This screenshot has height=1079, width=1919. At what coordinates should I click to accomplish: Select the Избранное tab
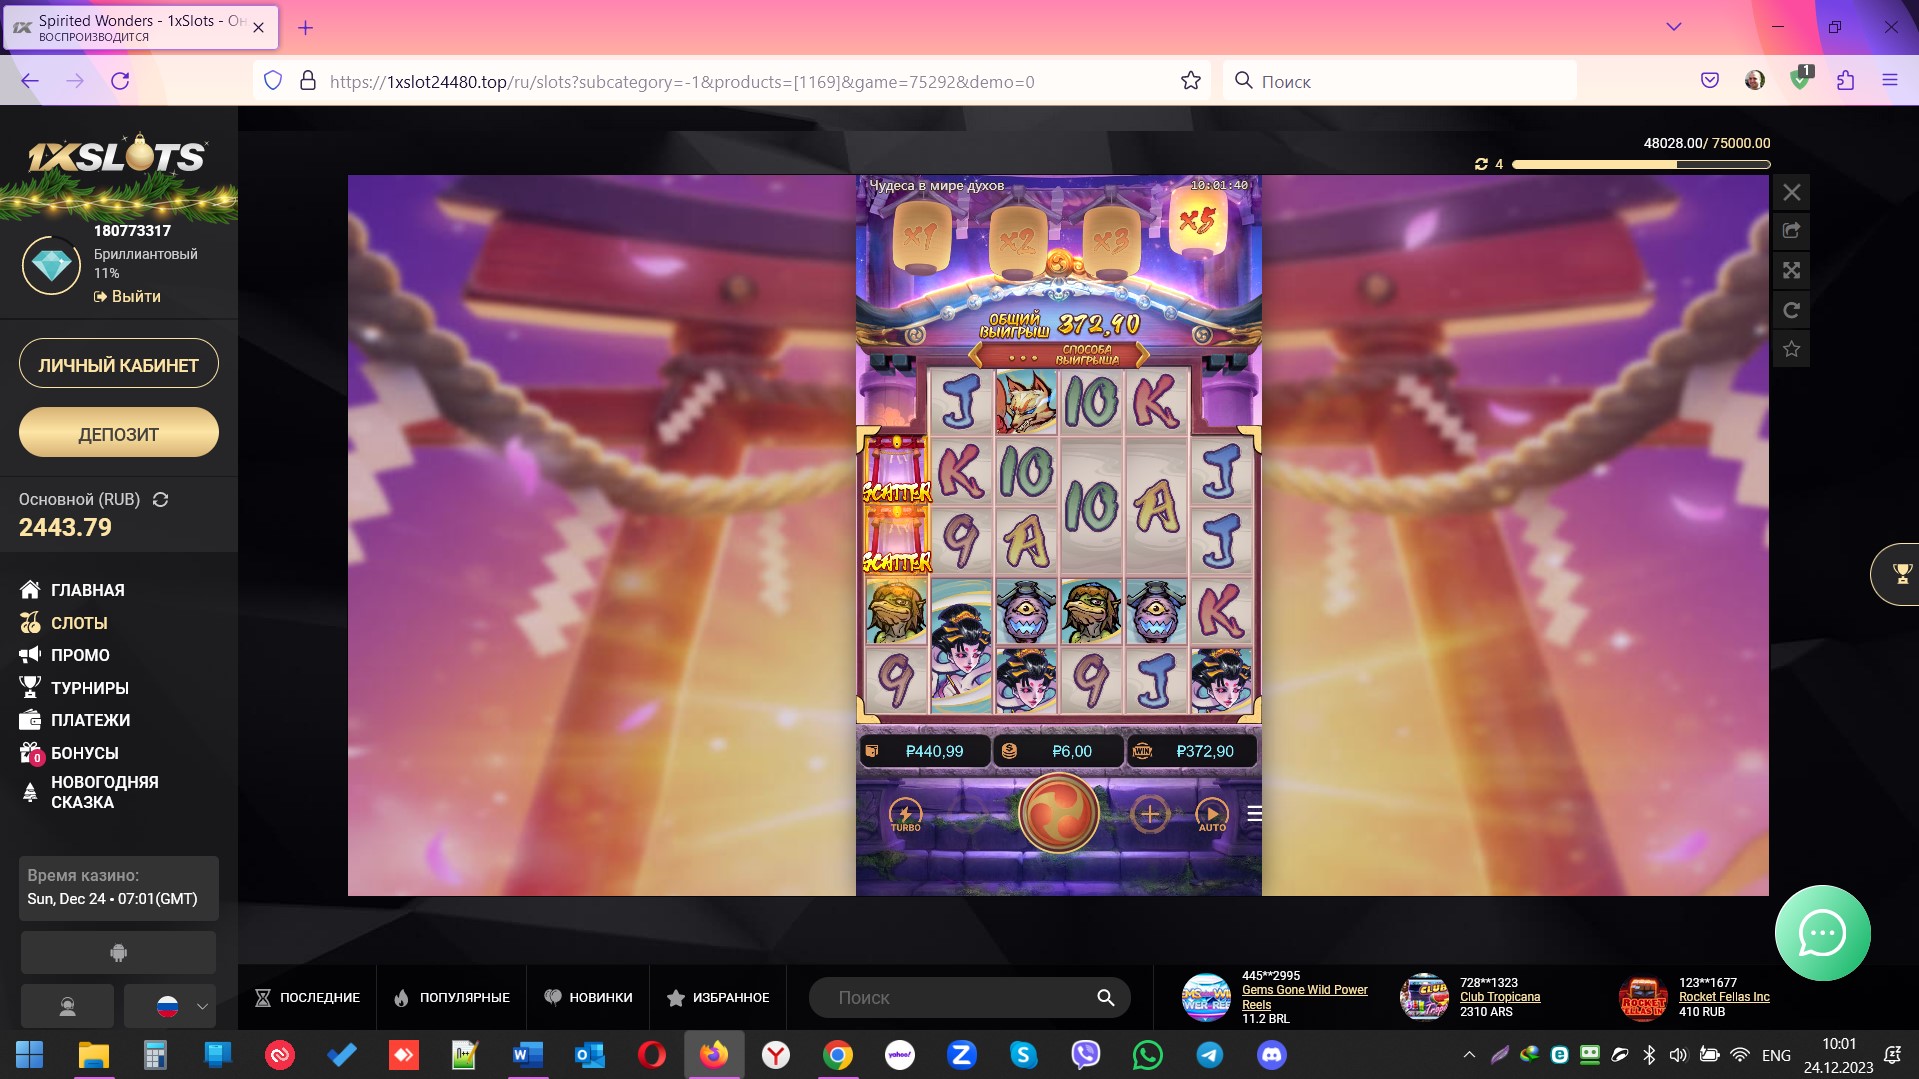pyautogui.click(x=718, y=998)
